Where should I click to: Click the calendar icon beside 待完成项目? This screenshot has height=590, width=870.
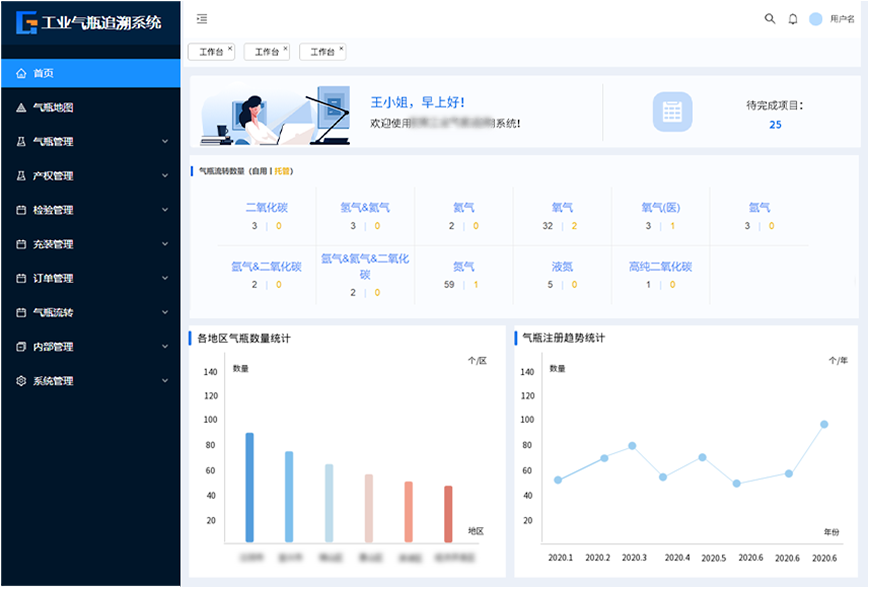[x=672, y=112]
